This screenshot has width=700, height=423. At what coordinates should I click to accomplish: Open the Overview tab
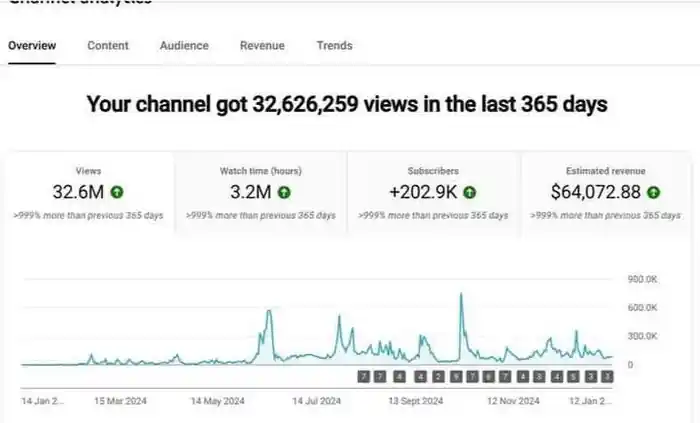pos(32,46)
